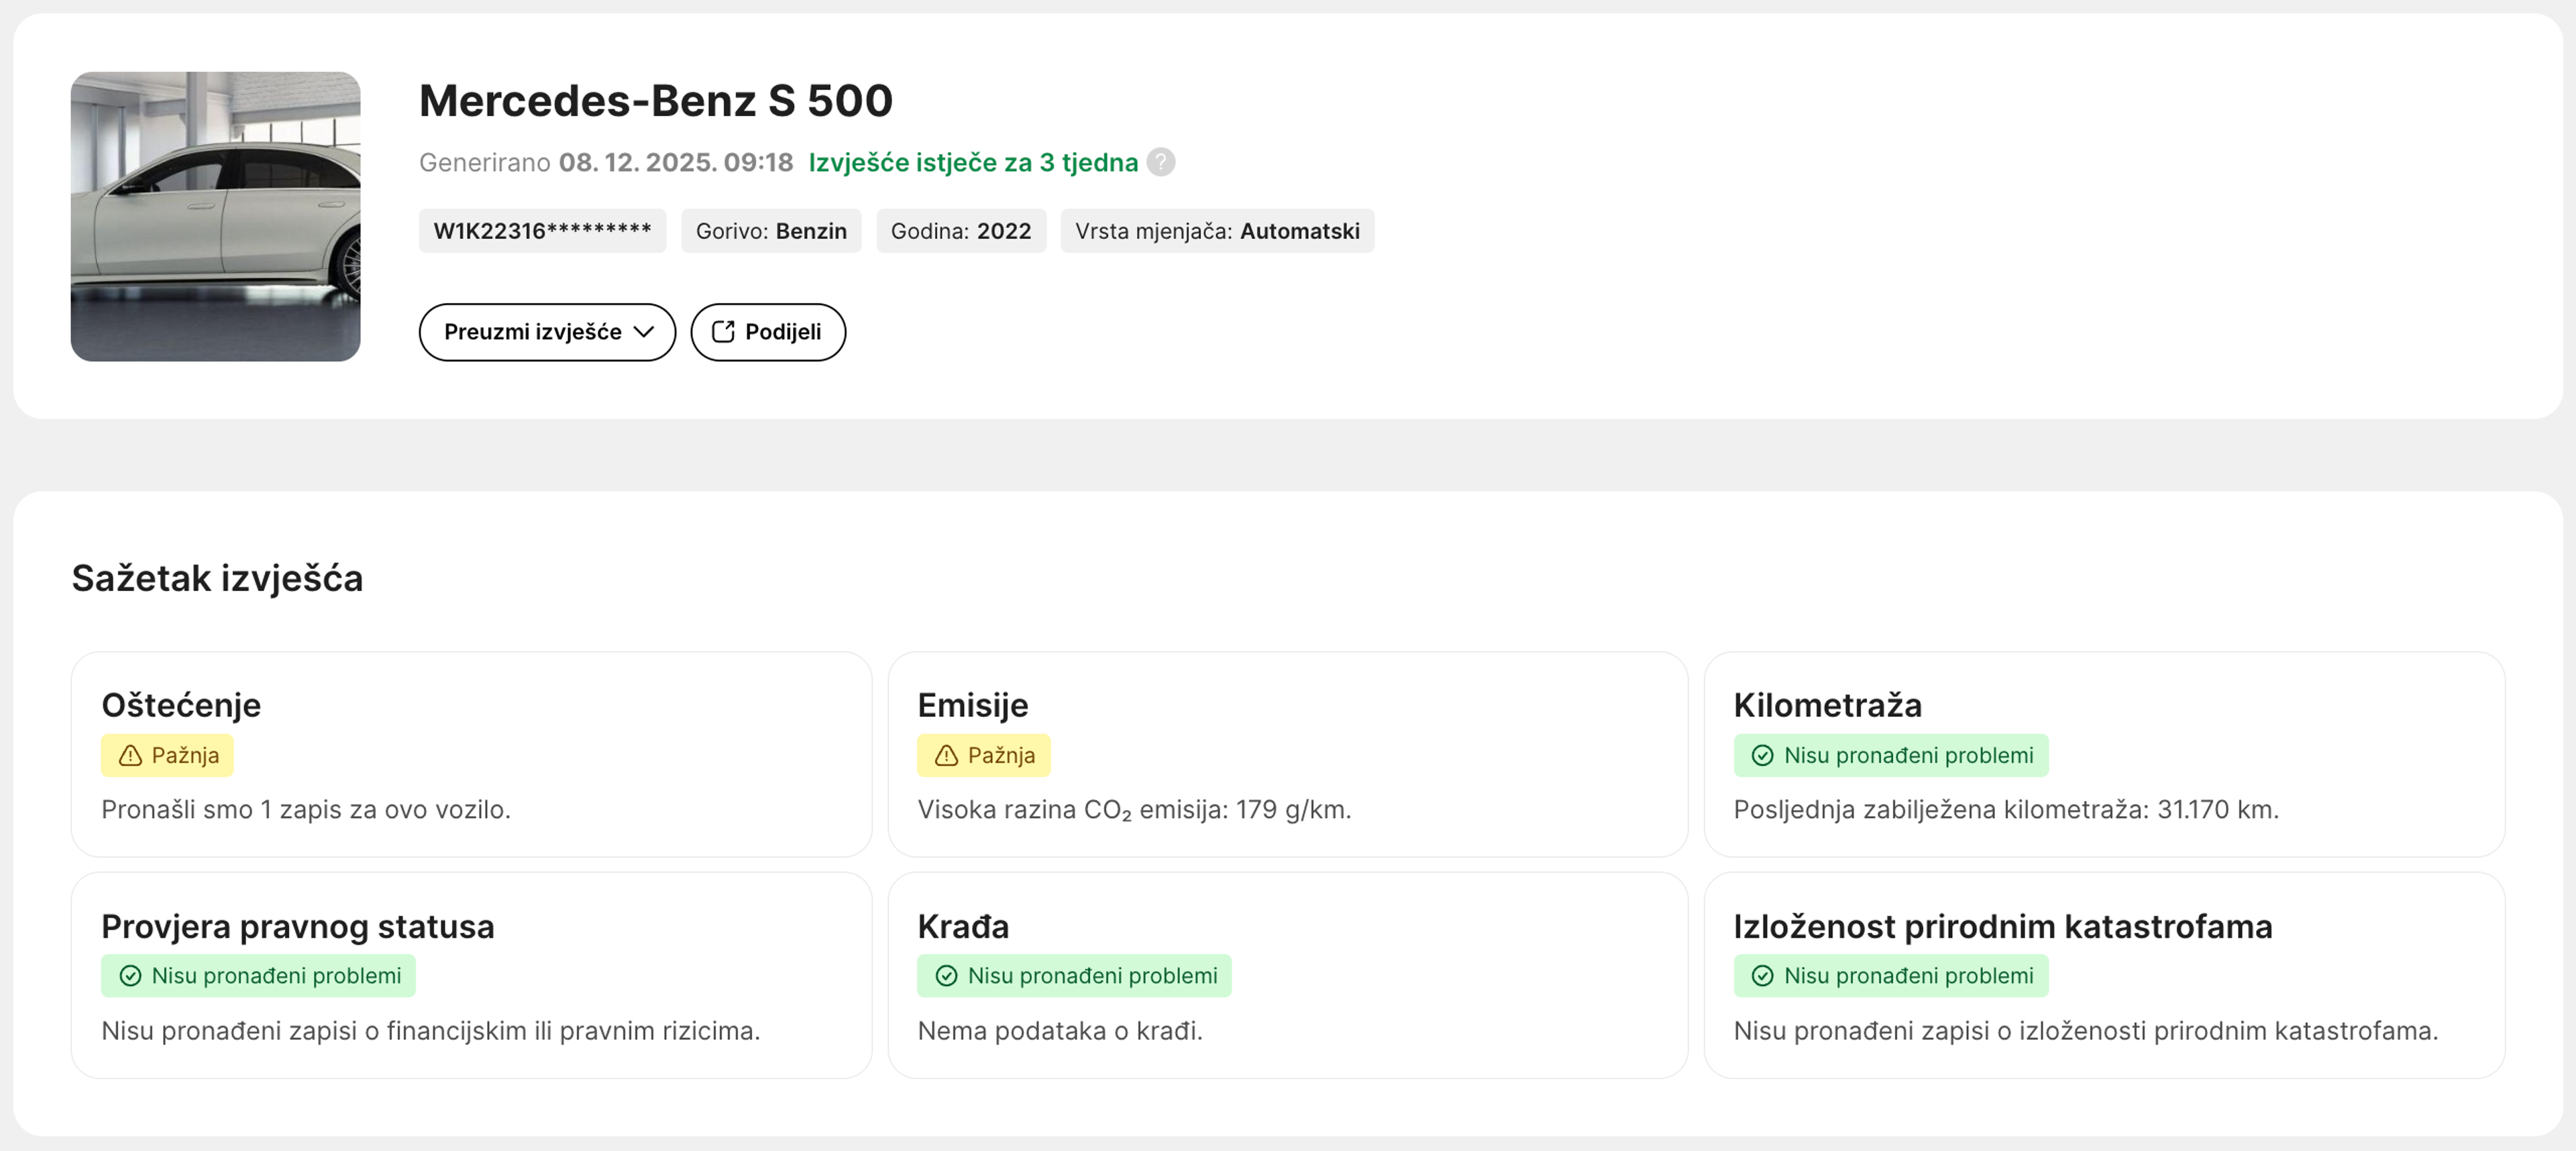This screenshot has height=1151, width=2576.
Task: Click the masked VIN W1K22316 tag
Action: pyautogui.click(x=542, y=231)
